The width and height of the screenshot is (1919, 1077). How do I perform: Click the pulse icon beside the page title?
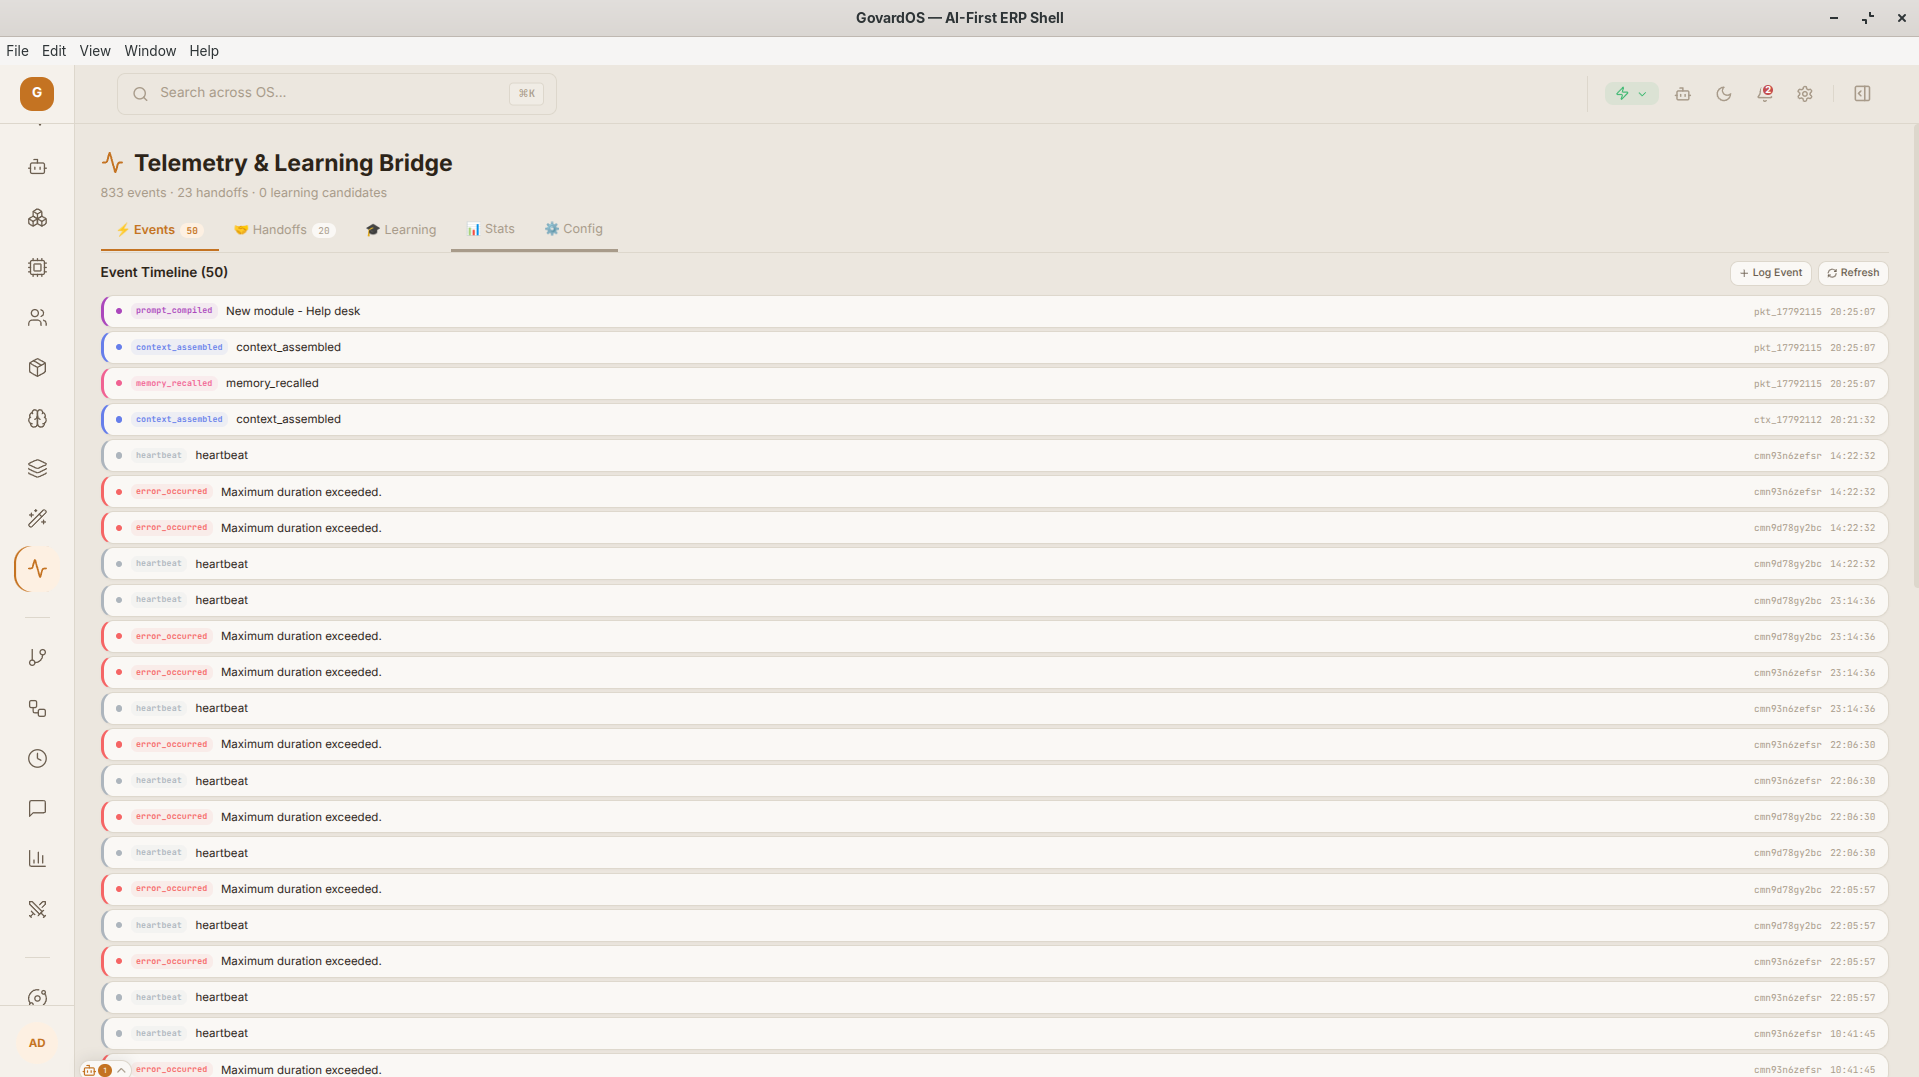tap(112, 162)
